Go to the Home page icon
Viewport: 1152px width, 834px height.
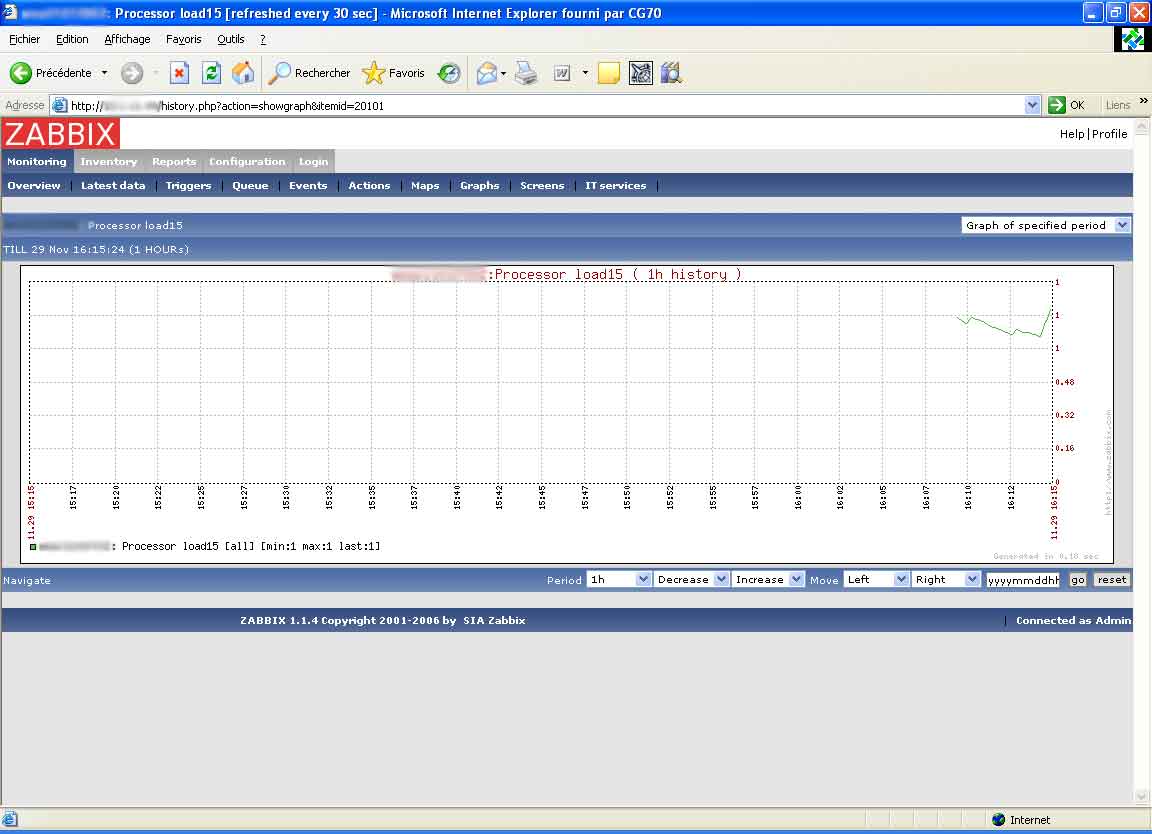pyautogui.click(x=243, y=73)
